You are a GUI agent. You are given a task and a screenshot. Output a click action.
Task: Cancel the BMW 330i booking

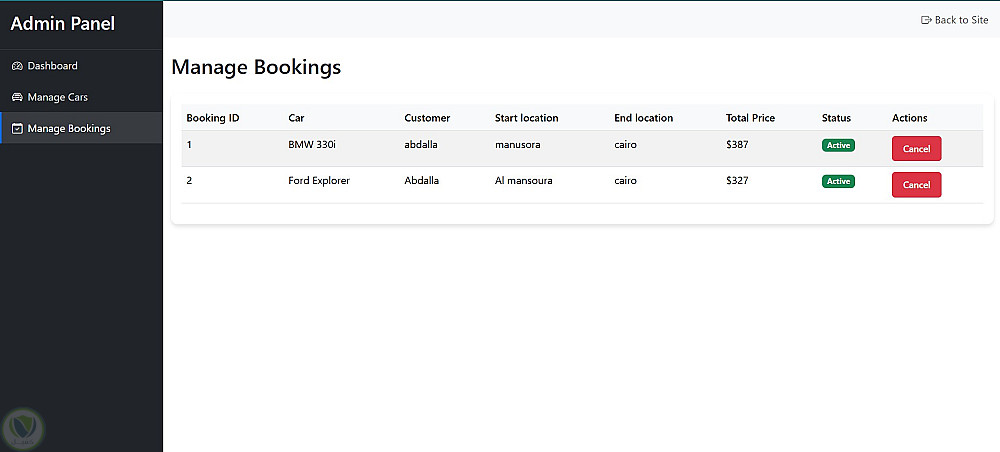[x=916, y=149]
